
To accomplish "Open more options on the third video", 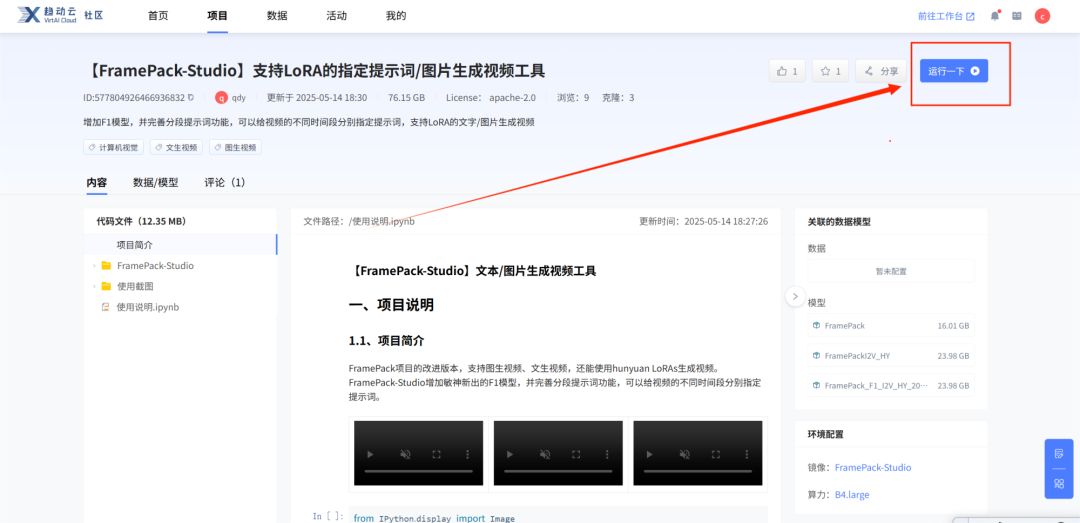I will pos(747,455).
